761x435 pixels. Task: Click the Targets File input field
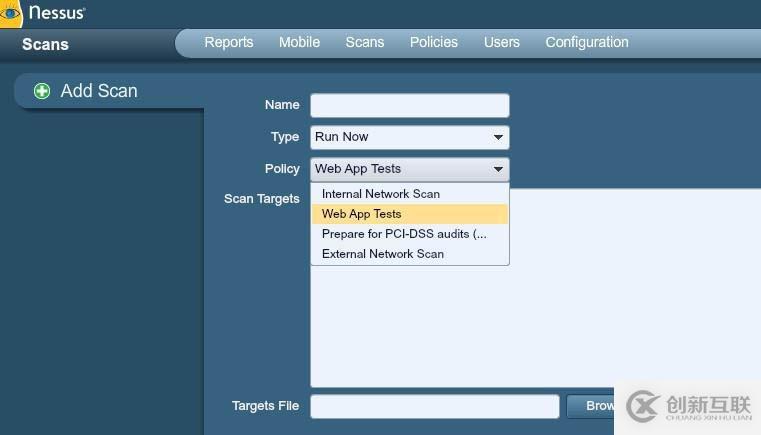(x=435, y=406)
